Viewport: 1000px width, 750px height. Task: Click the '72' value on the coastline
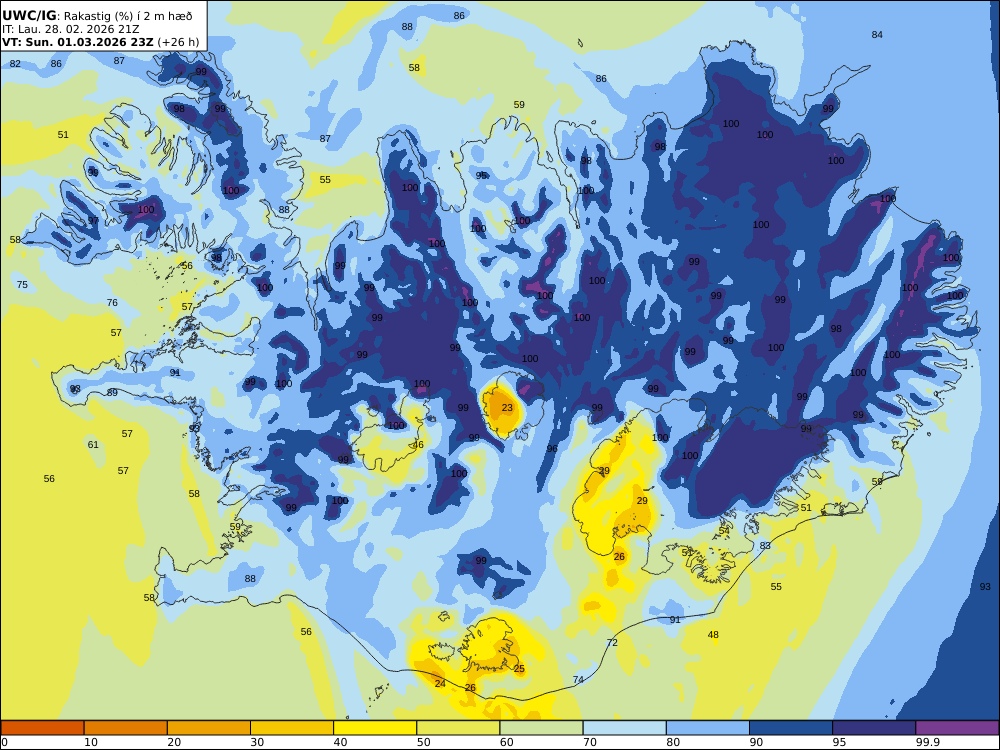[x=612, y=642]
